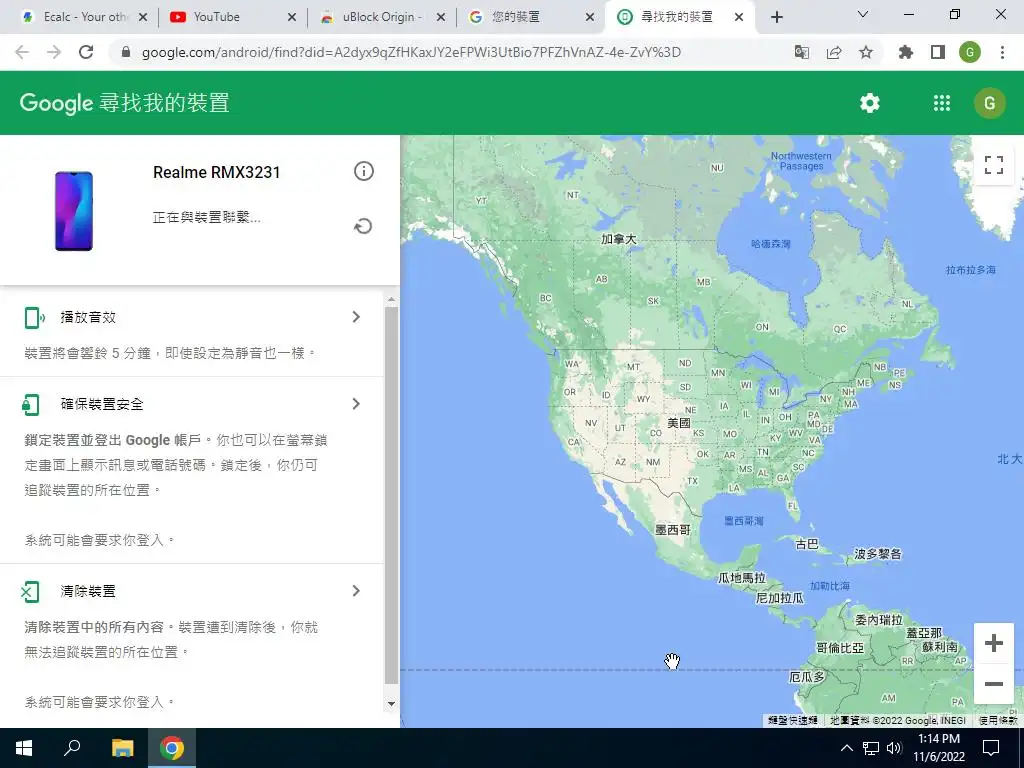Click the Erase Device icon
The image size is (1024, 768).
click(x=31, y=592)
